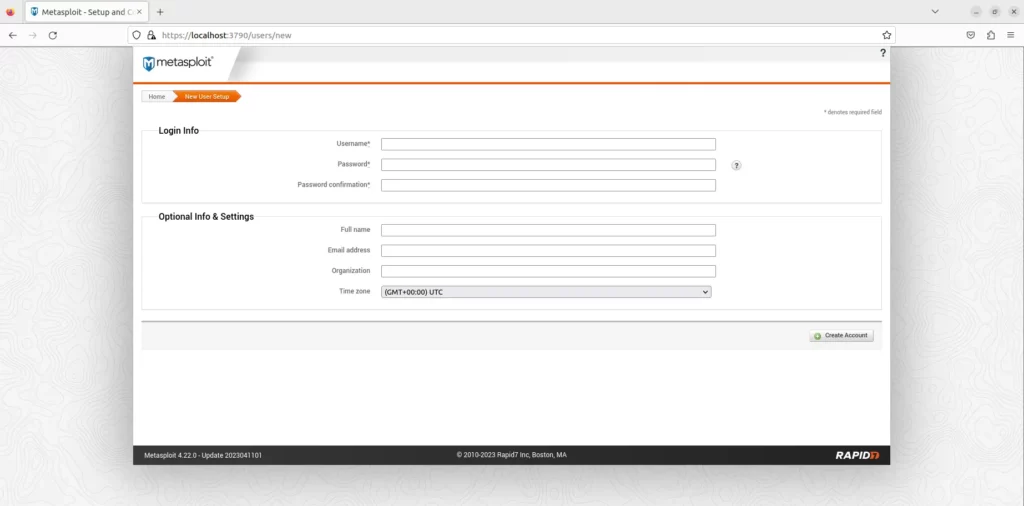The height and width of the screenshot is (506, 1024).
Task: Open the help question mark in header
Action: (883, 53)
